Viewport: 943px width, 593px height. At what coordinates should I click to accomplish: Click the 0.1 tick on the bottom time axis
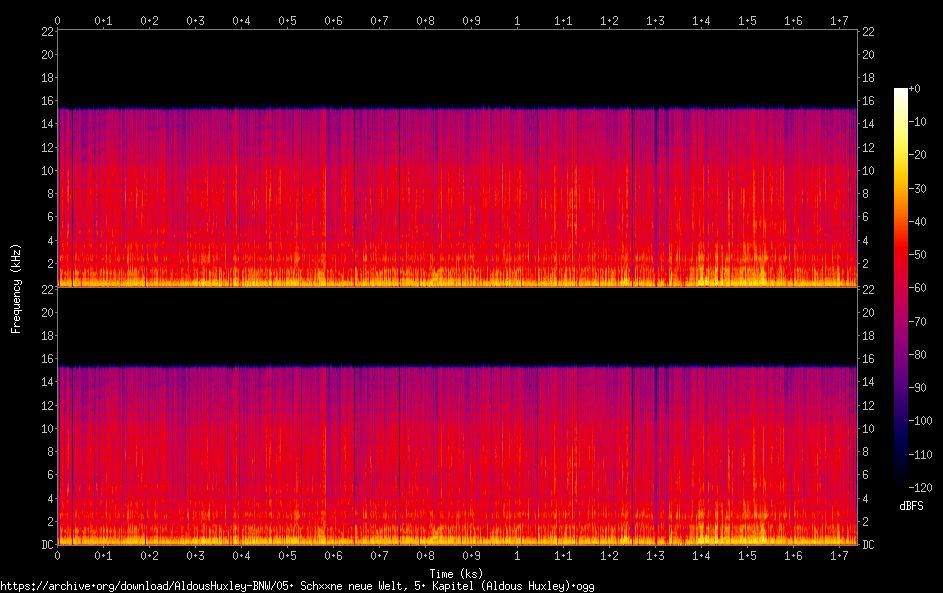coord(103,556)
